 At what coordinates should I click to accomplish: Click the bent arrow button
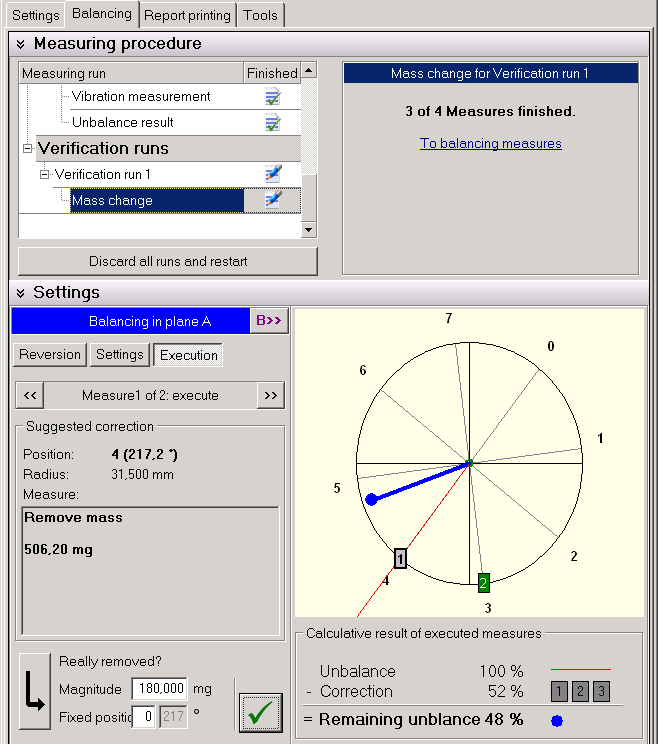35,691
